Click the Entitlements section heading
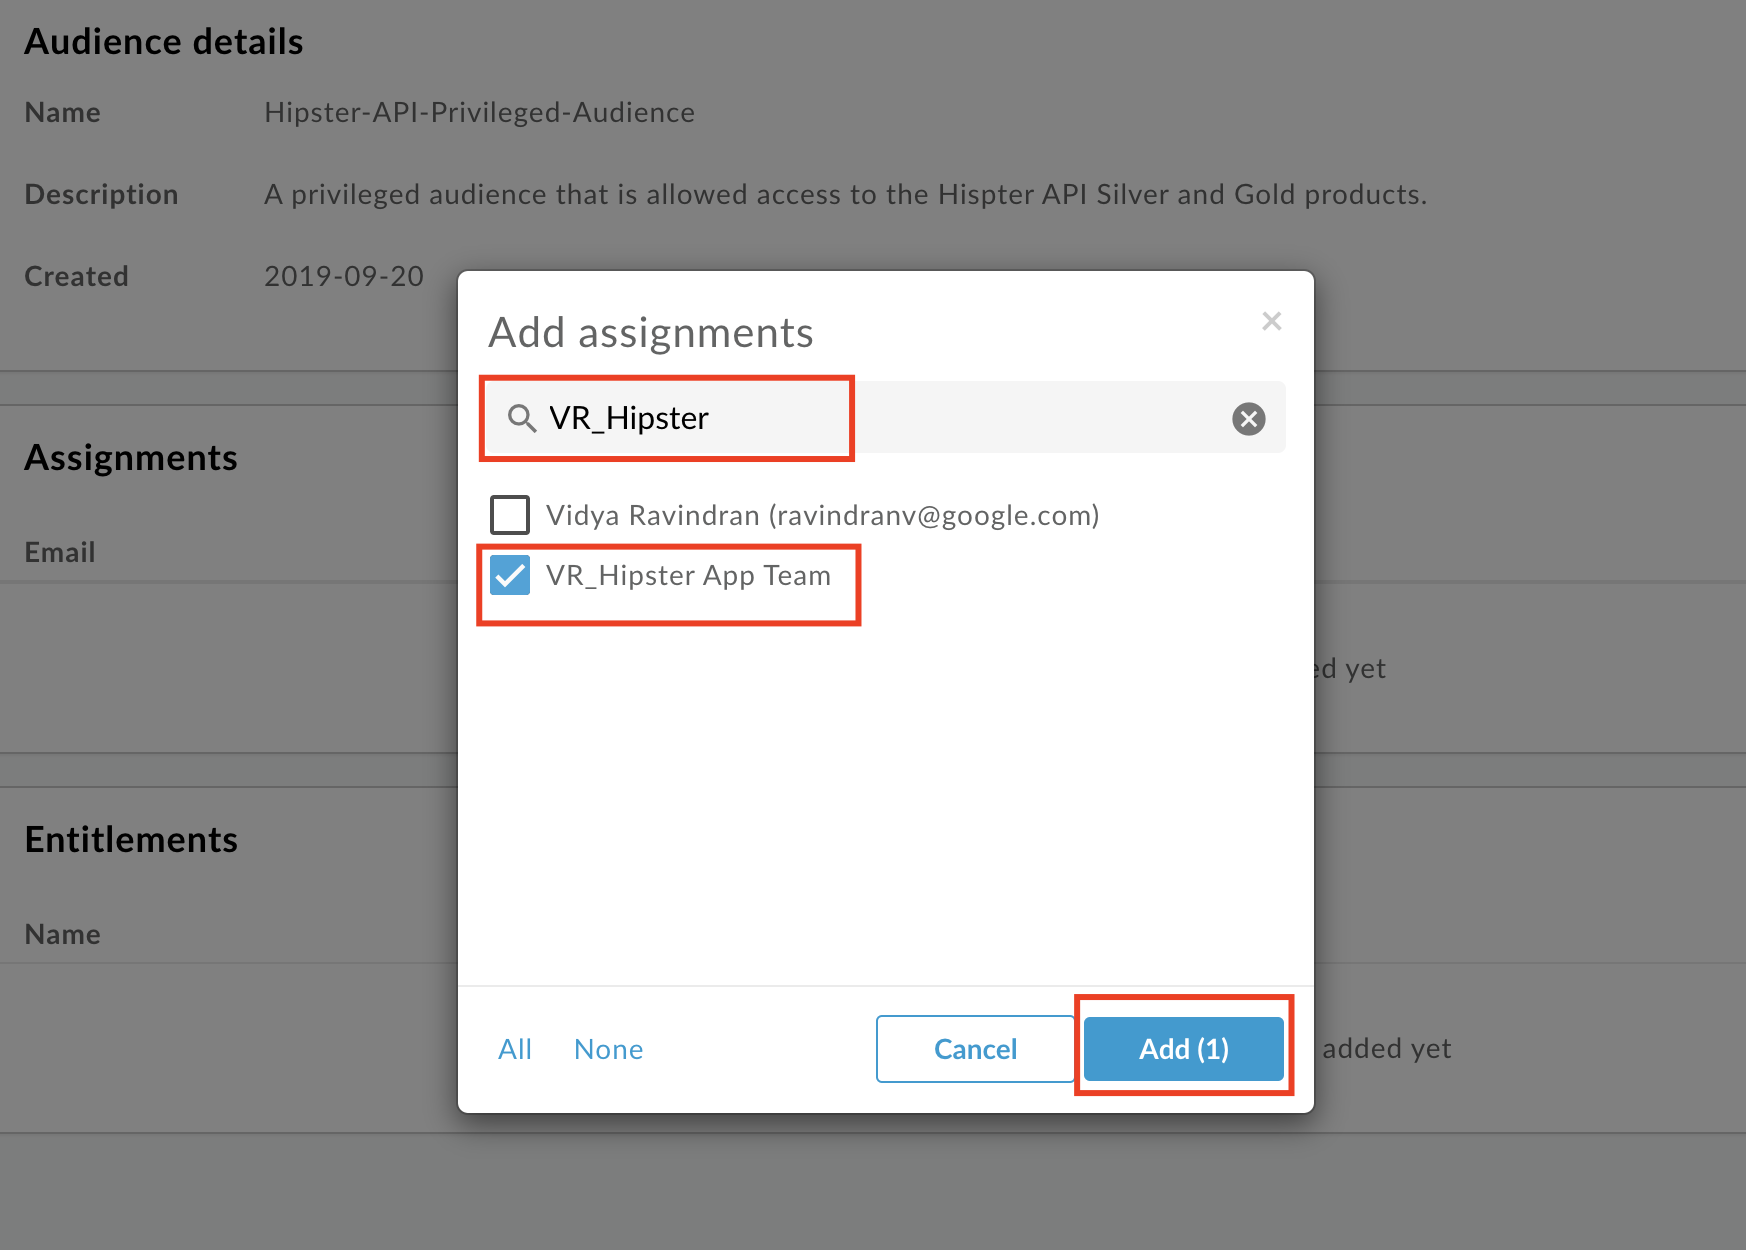Screen dimensions: 1746x1250 tap(131, 840)
